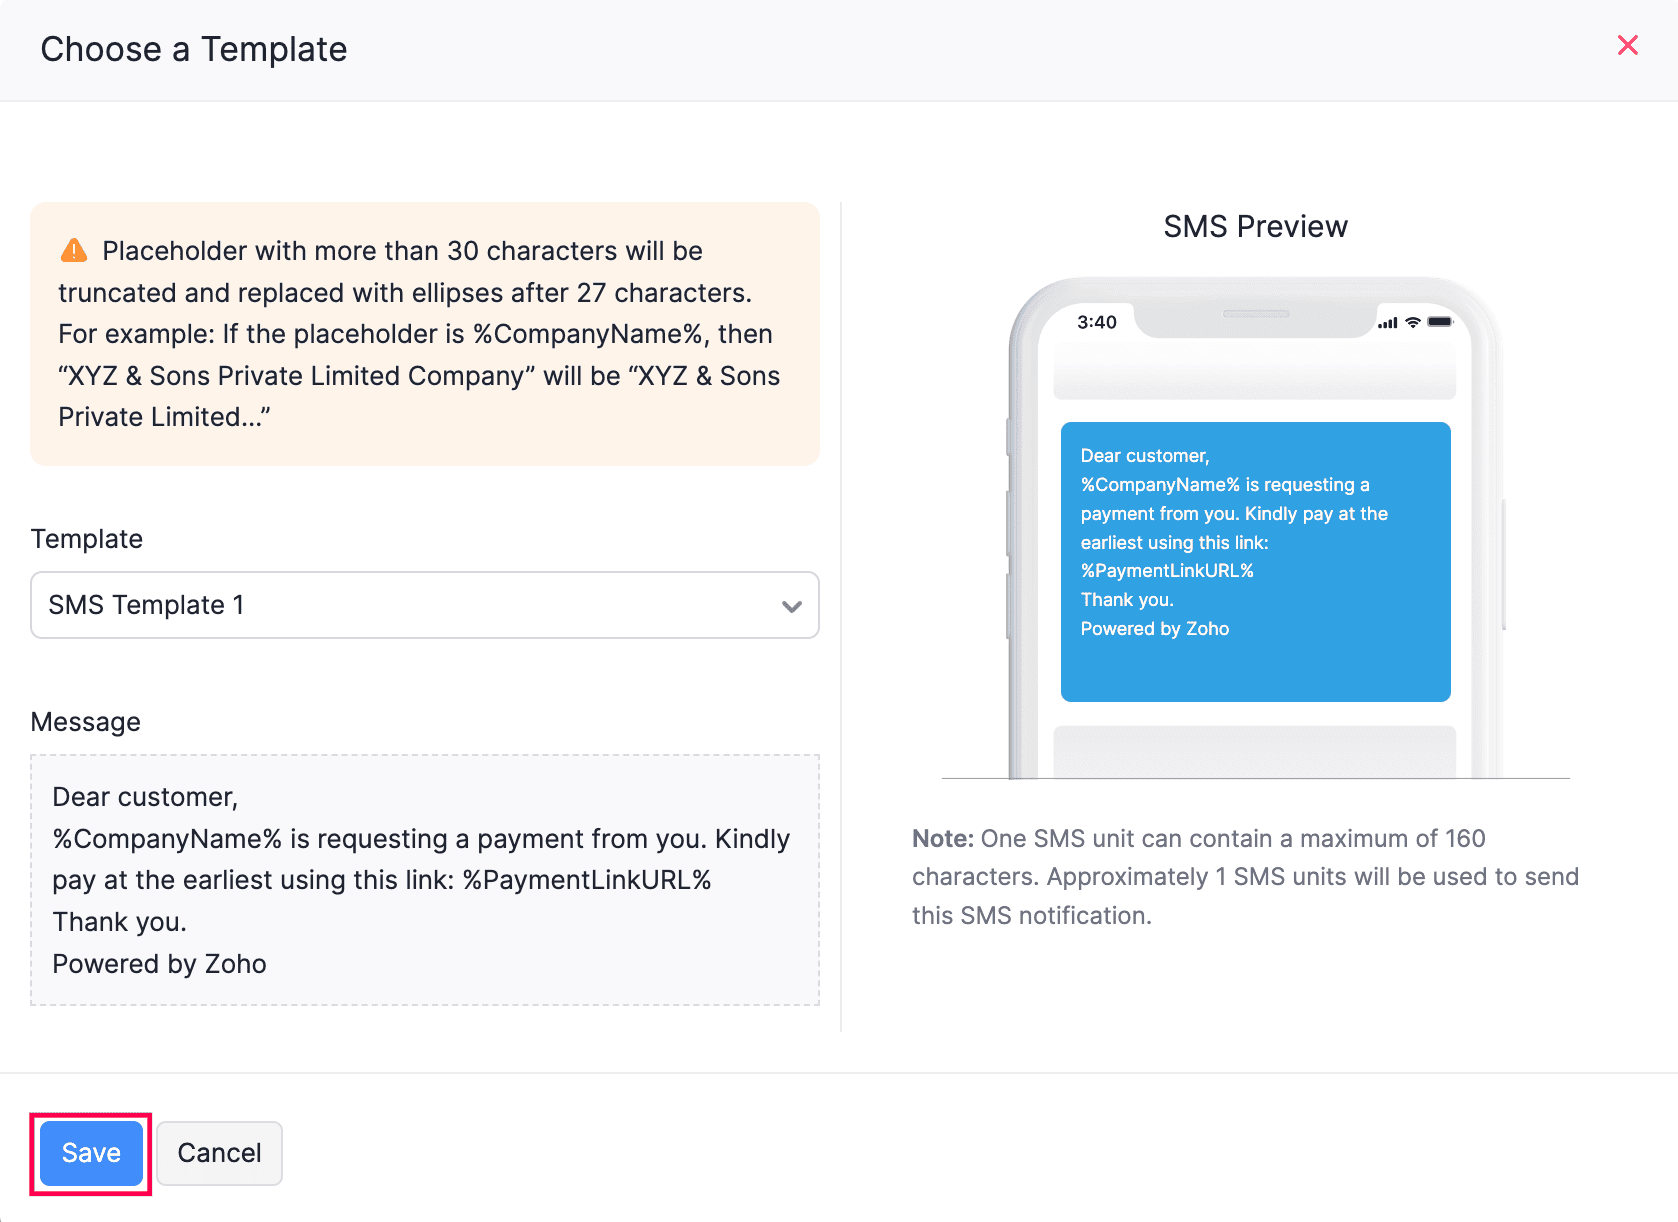Click the Template field label

tap(87, 539)
